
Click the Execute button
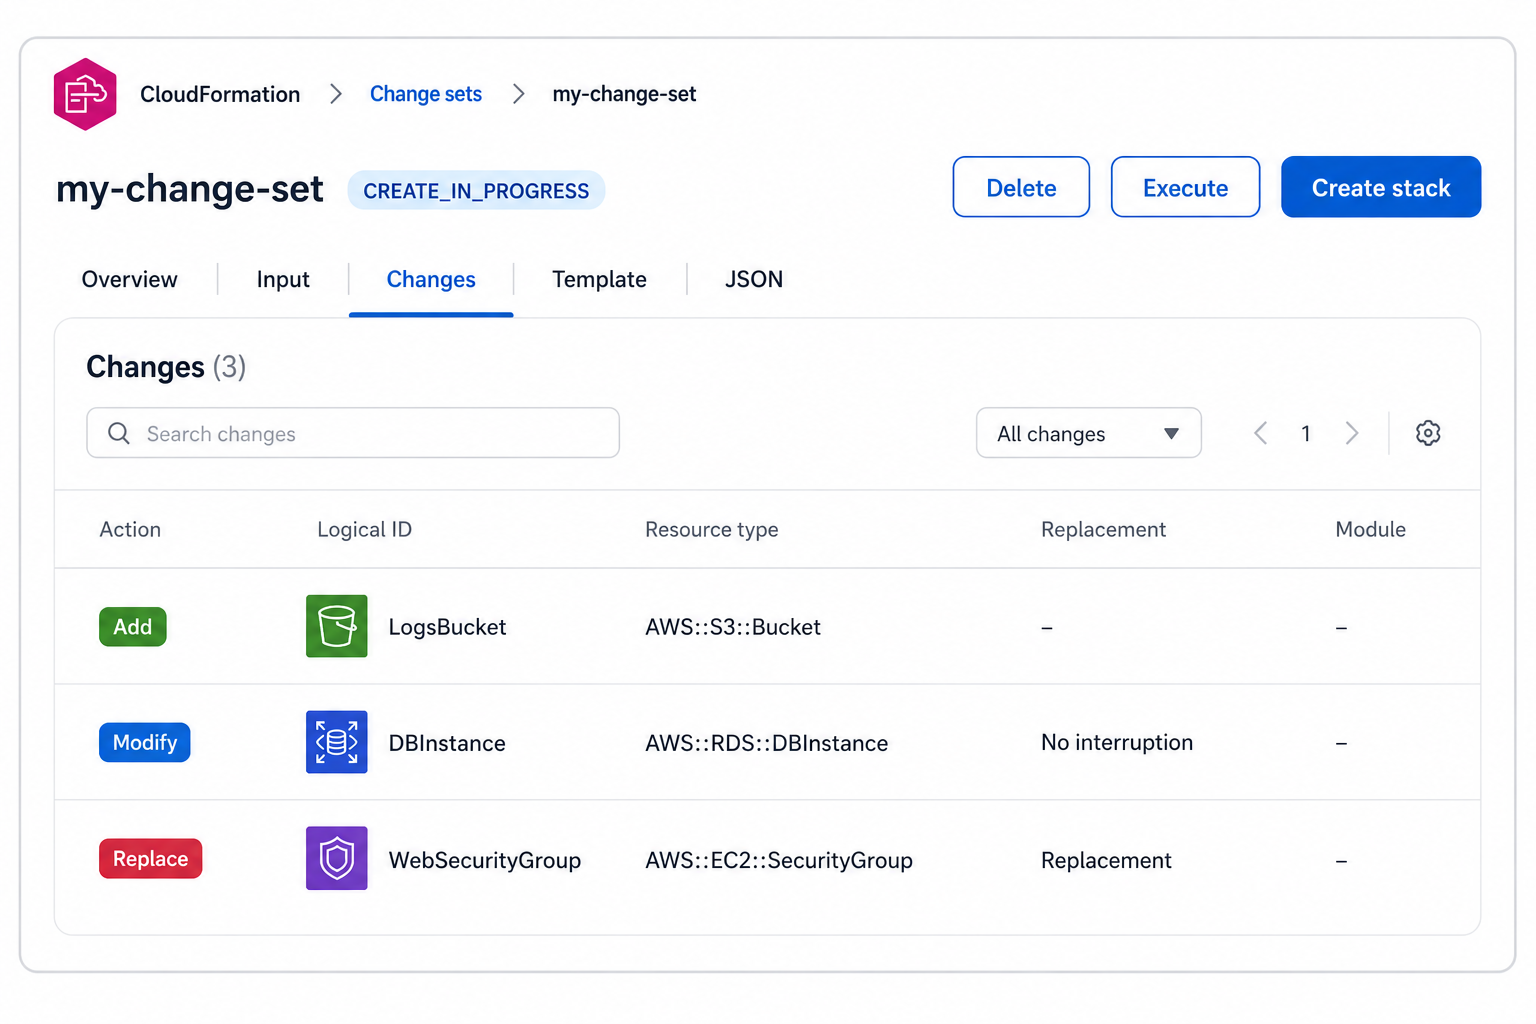pos(1185,187)
